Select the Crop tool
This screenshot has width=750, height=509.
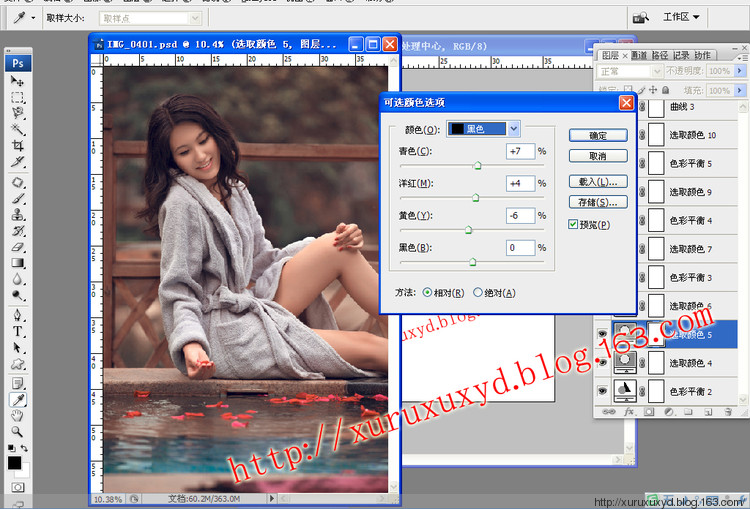click(18, 145)
